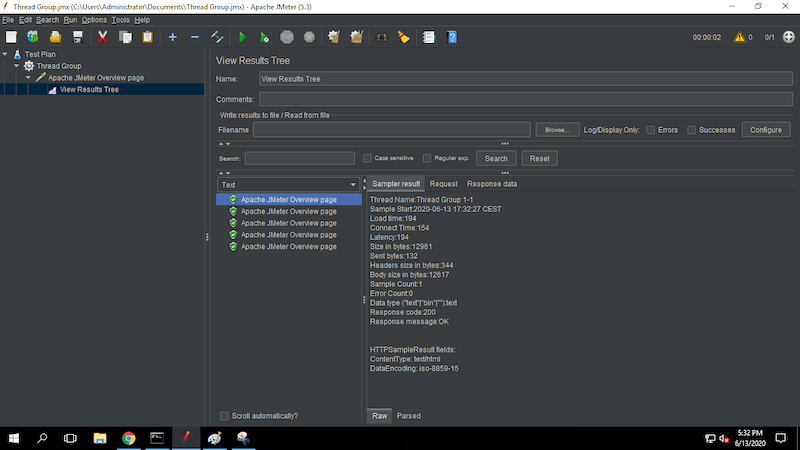Image resolution: width=800 pixels, height=450 pixels.
Task: Select the Sampler result tab
Action: click(396, 184)
